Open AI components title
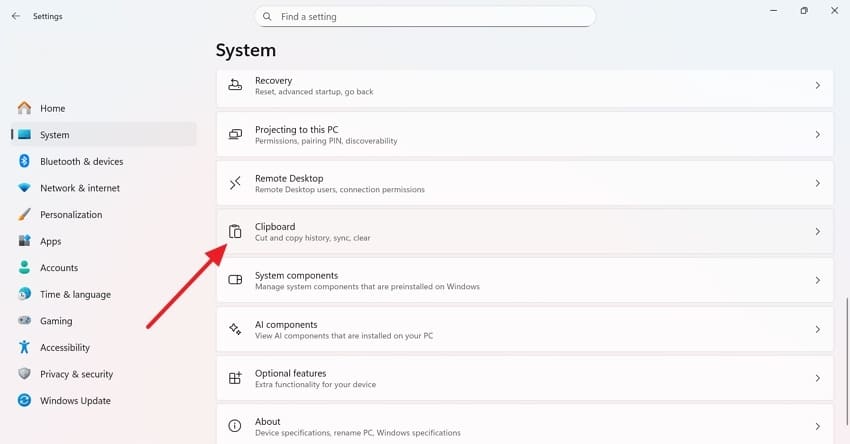This screenshot has height=444, width=850. [x=286, y=324]
